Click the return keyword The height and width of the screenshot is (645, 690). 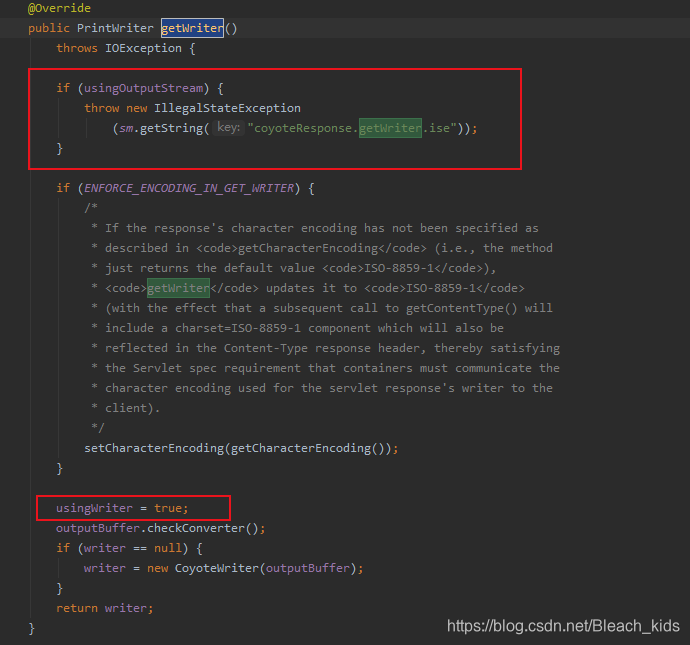click(77, 608)
